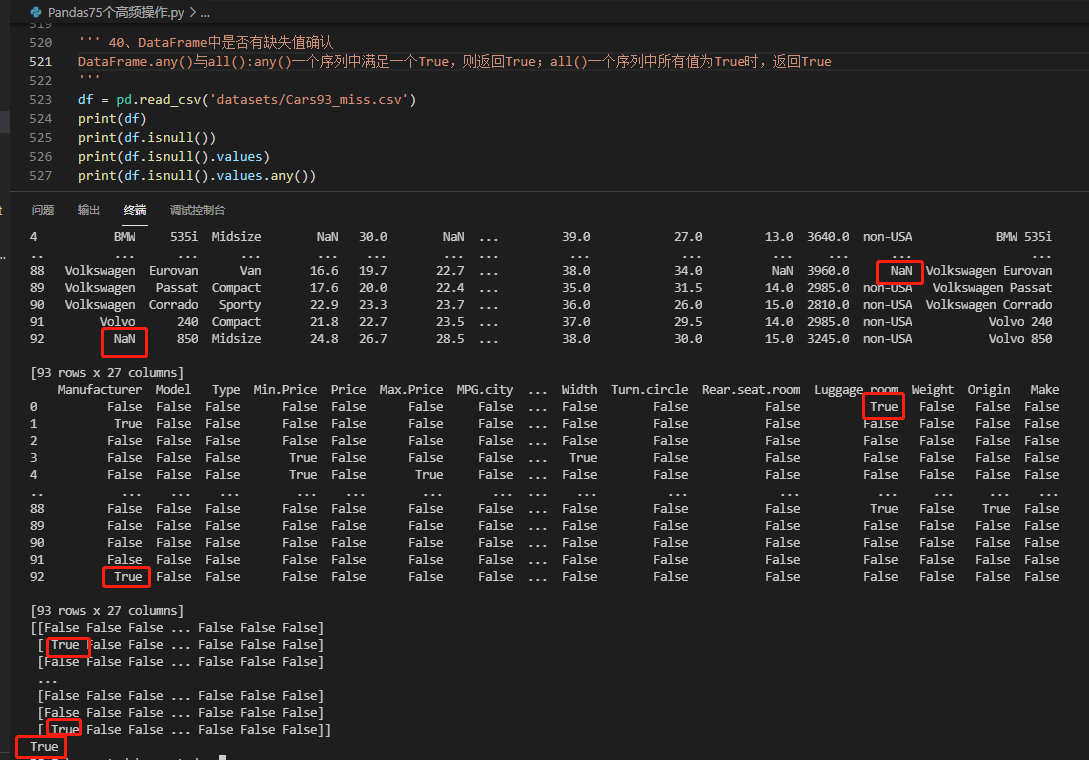Screen dimensions: 1089x760
Task: Click the second '[93 rows x 27 columns]' summary
Action: 107,611
